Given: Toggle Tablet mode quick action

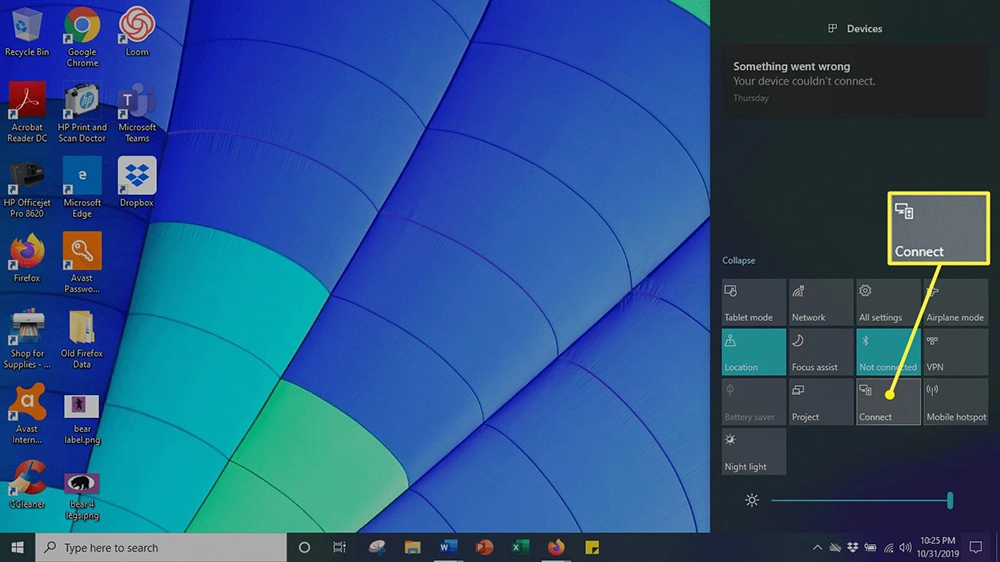Looking at the screenshot, I should point(754,302).
